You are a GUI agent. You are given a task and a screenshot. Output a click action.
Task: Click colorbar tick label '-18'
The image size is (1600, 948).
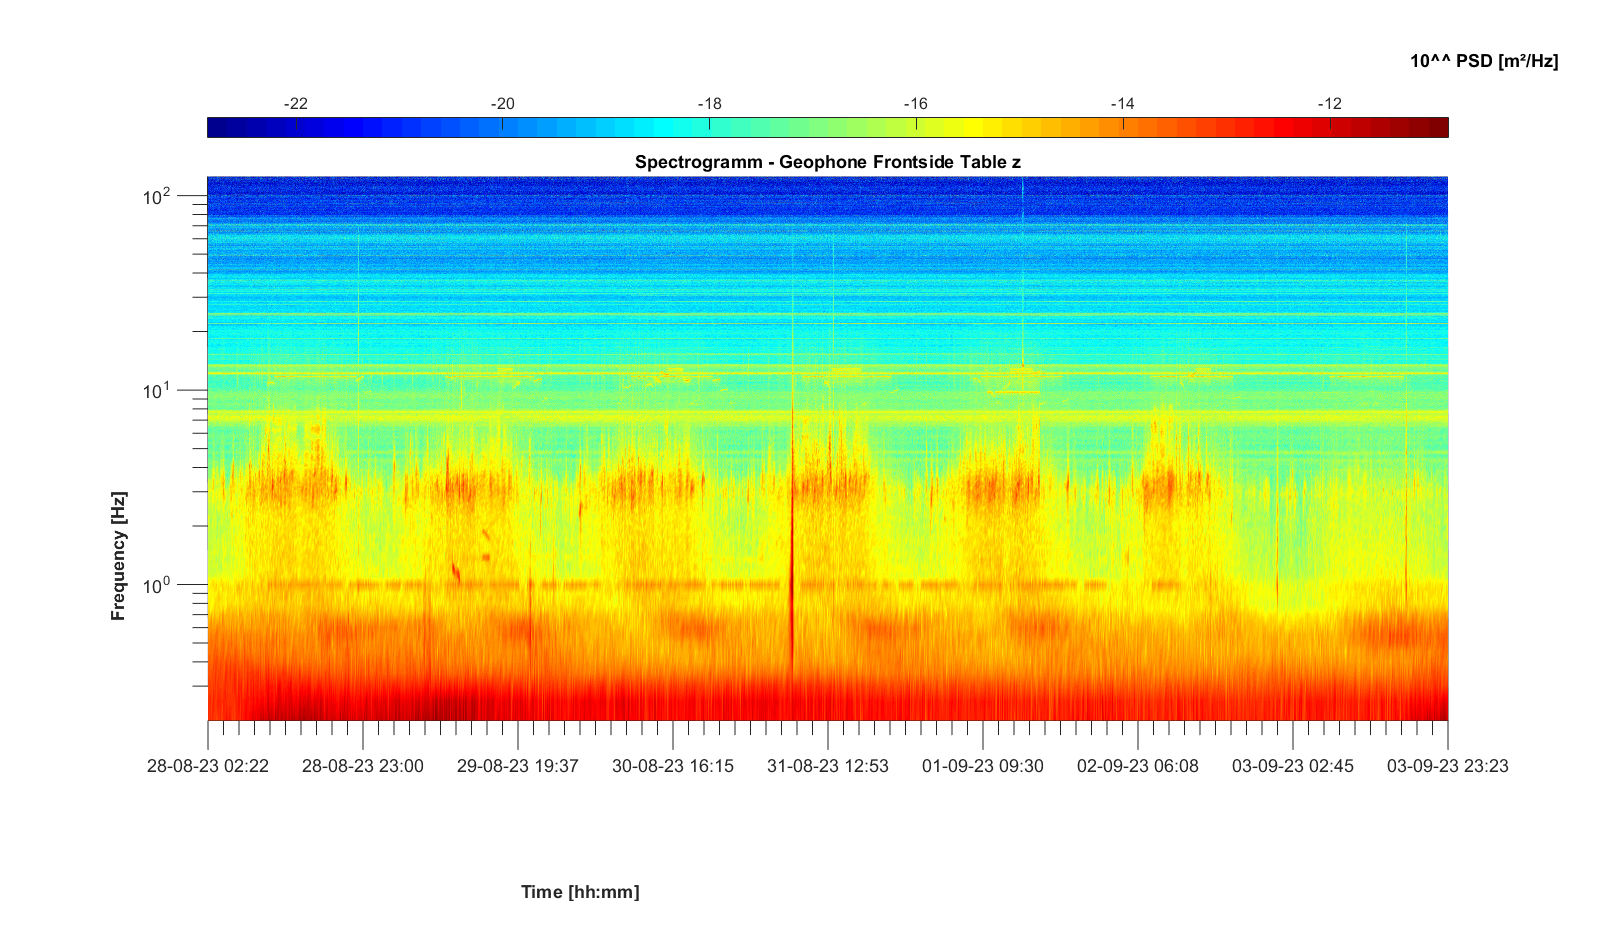coord(709,104)
